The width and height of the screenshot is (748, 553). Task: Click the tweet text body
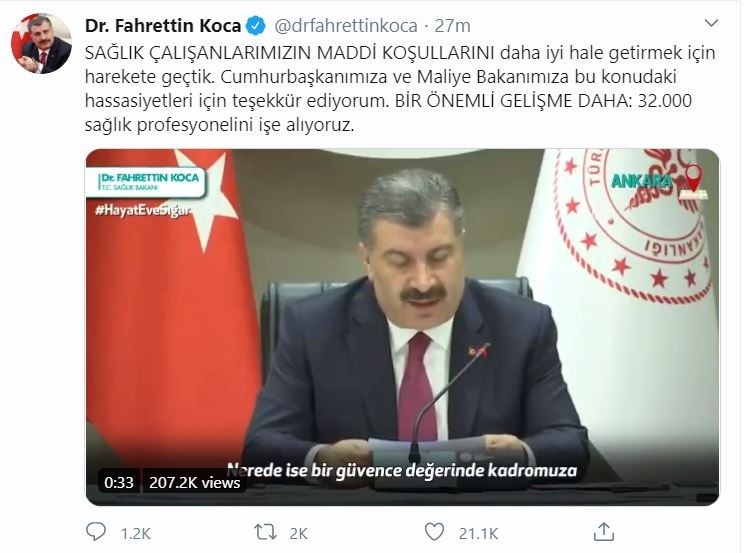(400, 89)
